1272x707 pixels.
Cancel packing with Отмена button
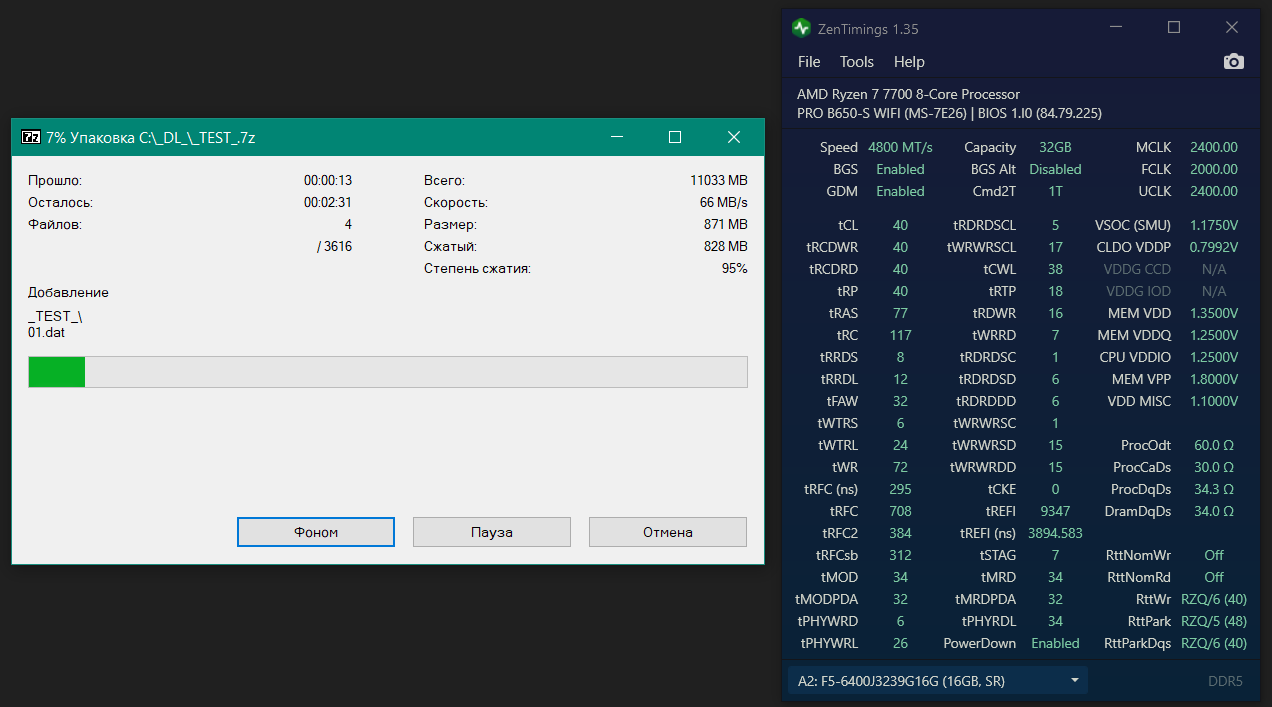click(668, 532)
